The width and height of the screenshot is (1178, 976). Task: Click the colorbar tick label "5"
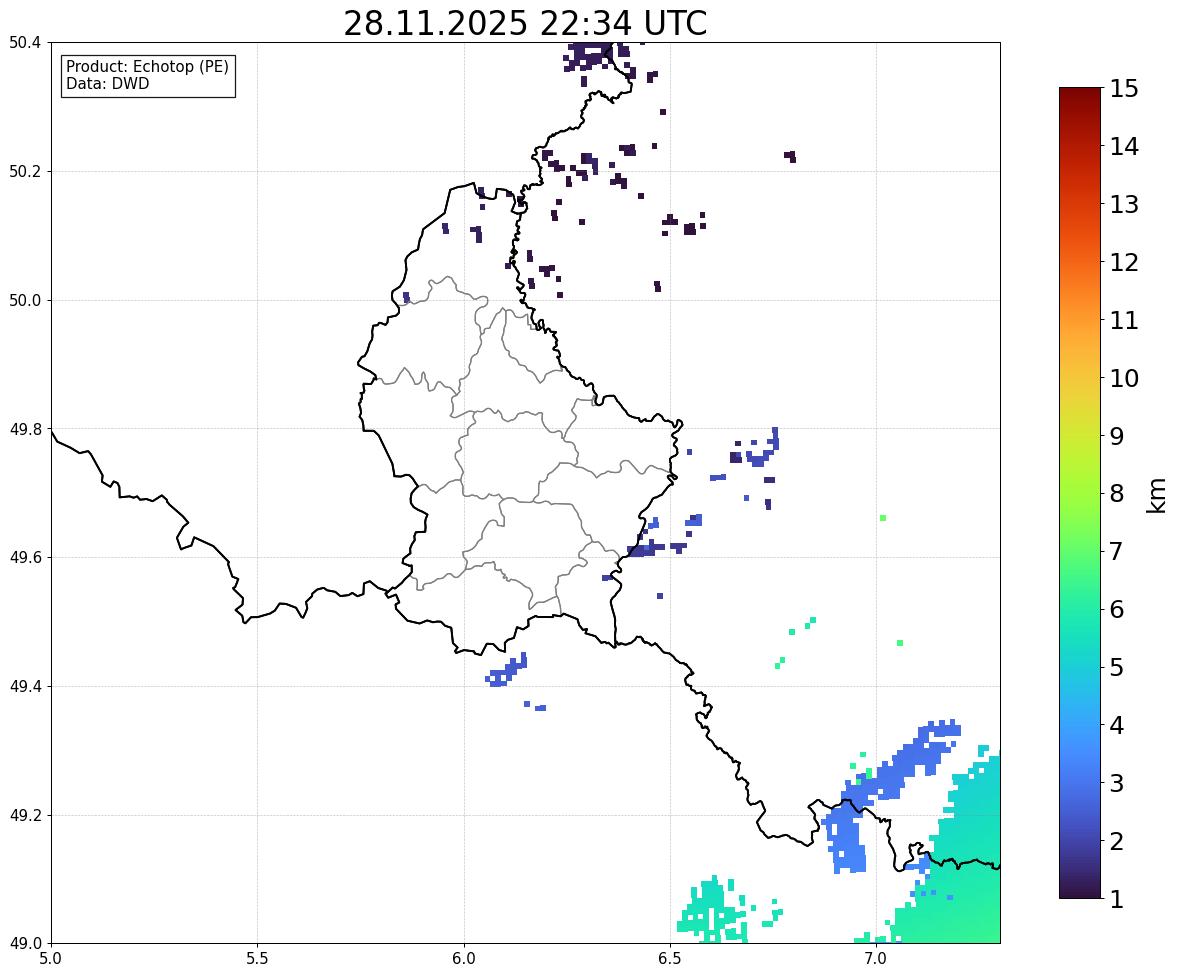pyautogui.click(x=1116, y=667)
